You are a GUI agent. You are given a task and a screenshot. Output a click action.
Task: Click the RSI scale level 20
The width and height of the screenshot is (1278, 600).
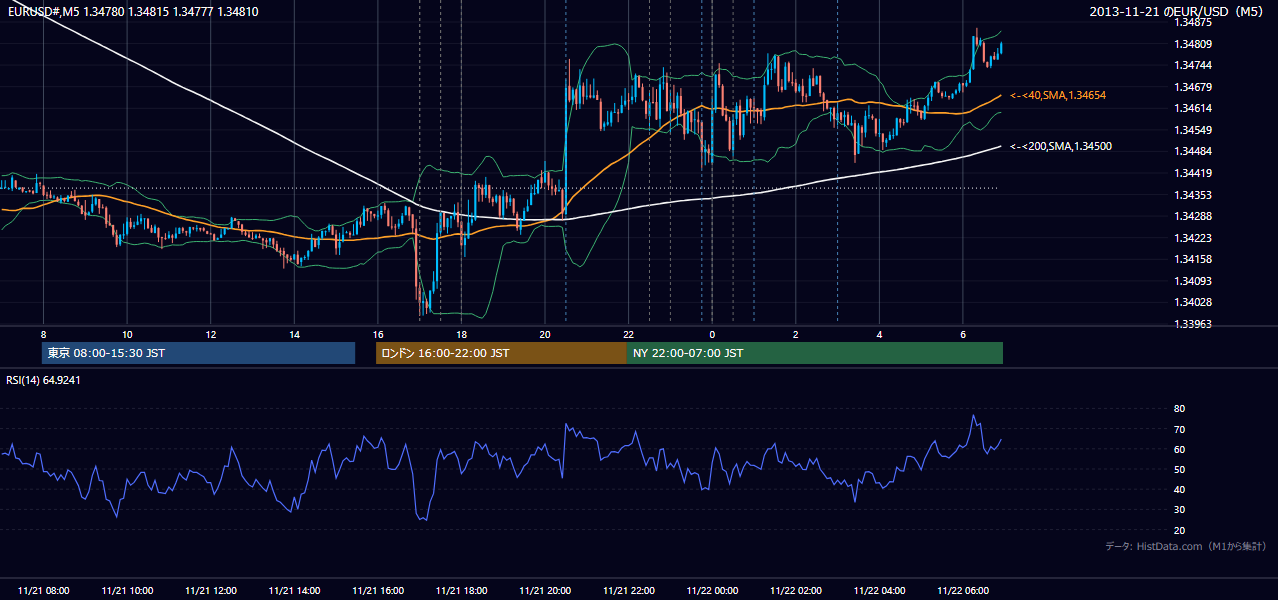tap(1179, 530)
